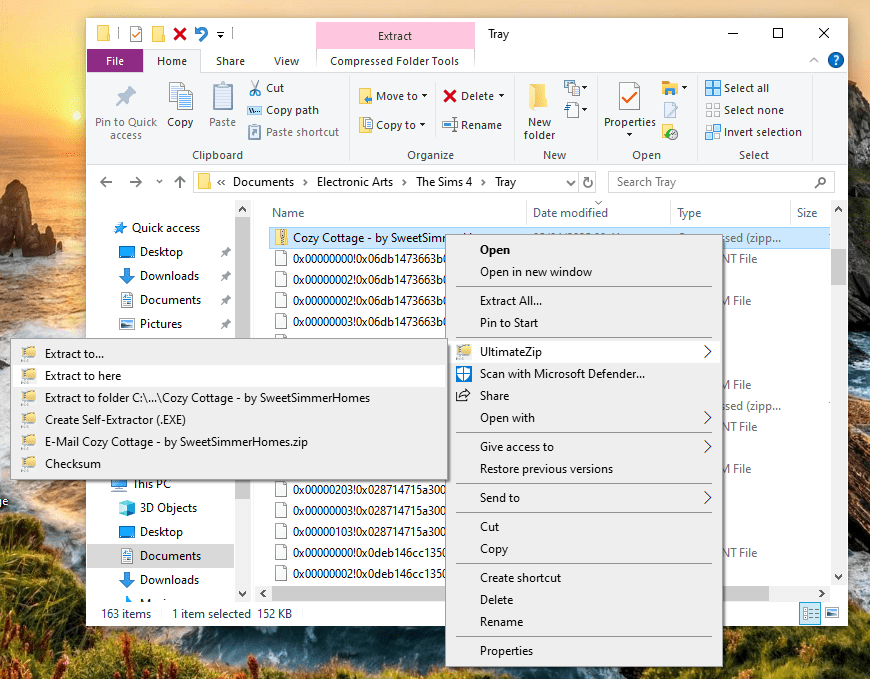Screen dimensions: 870x679
Task: Click the Copy icon in Clipboard group
Action: [x=180, y=100]
